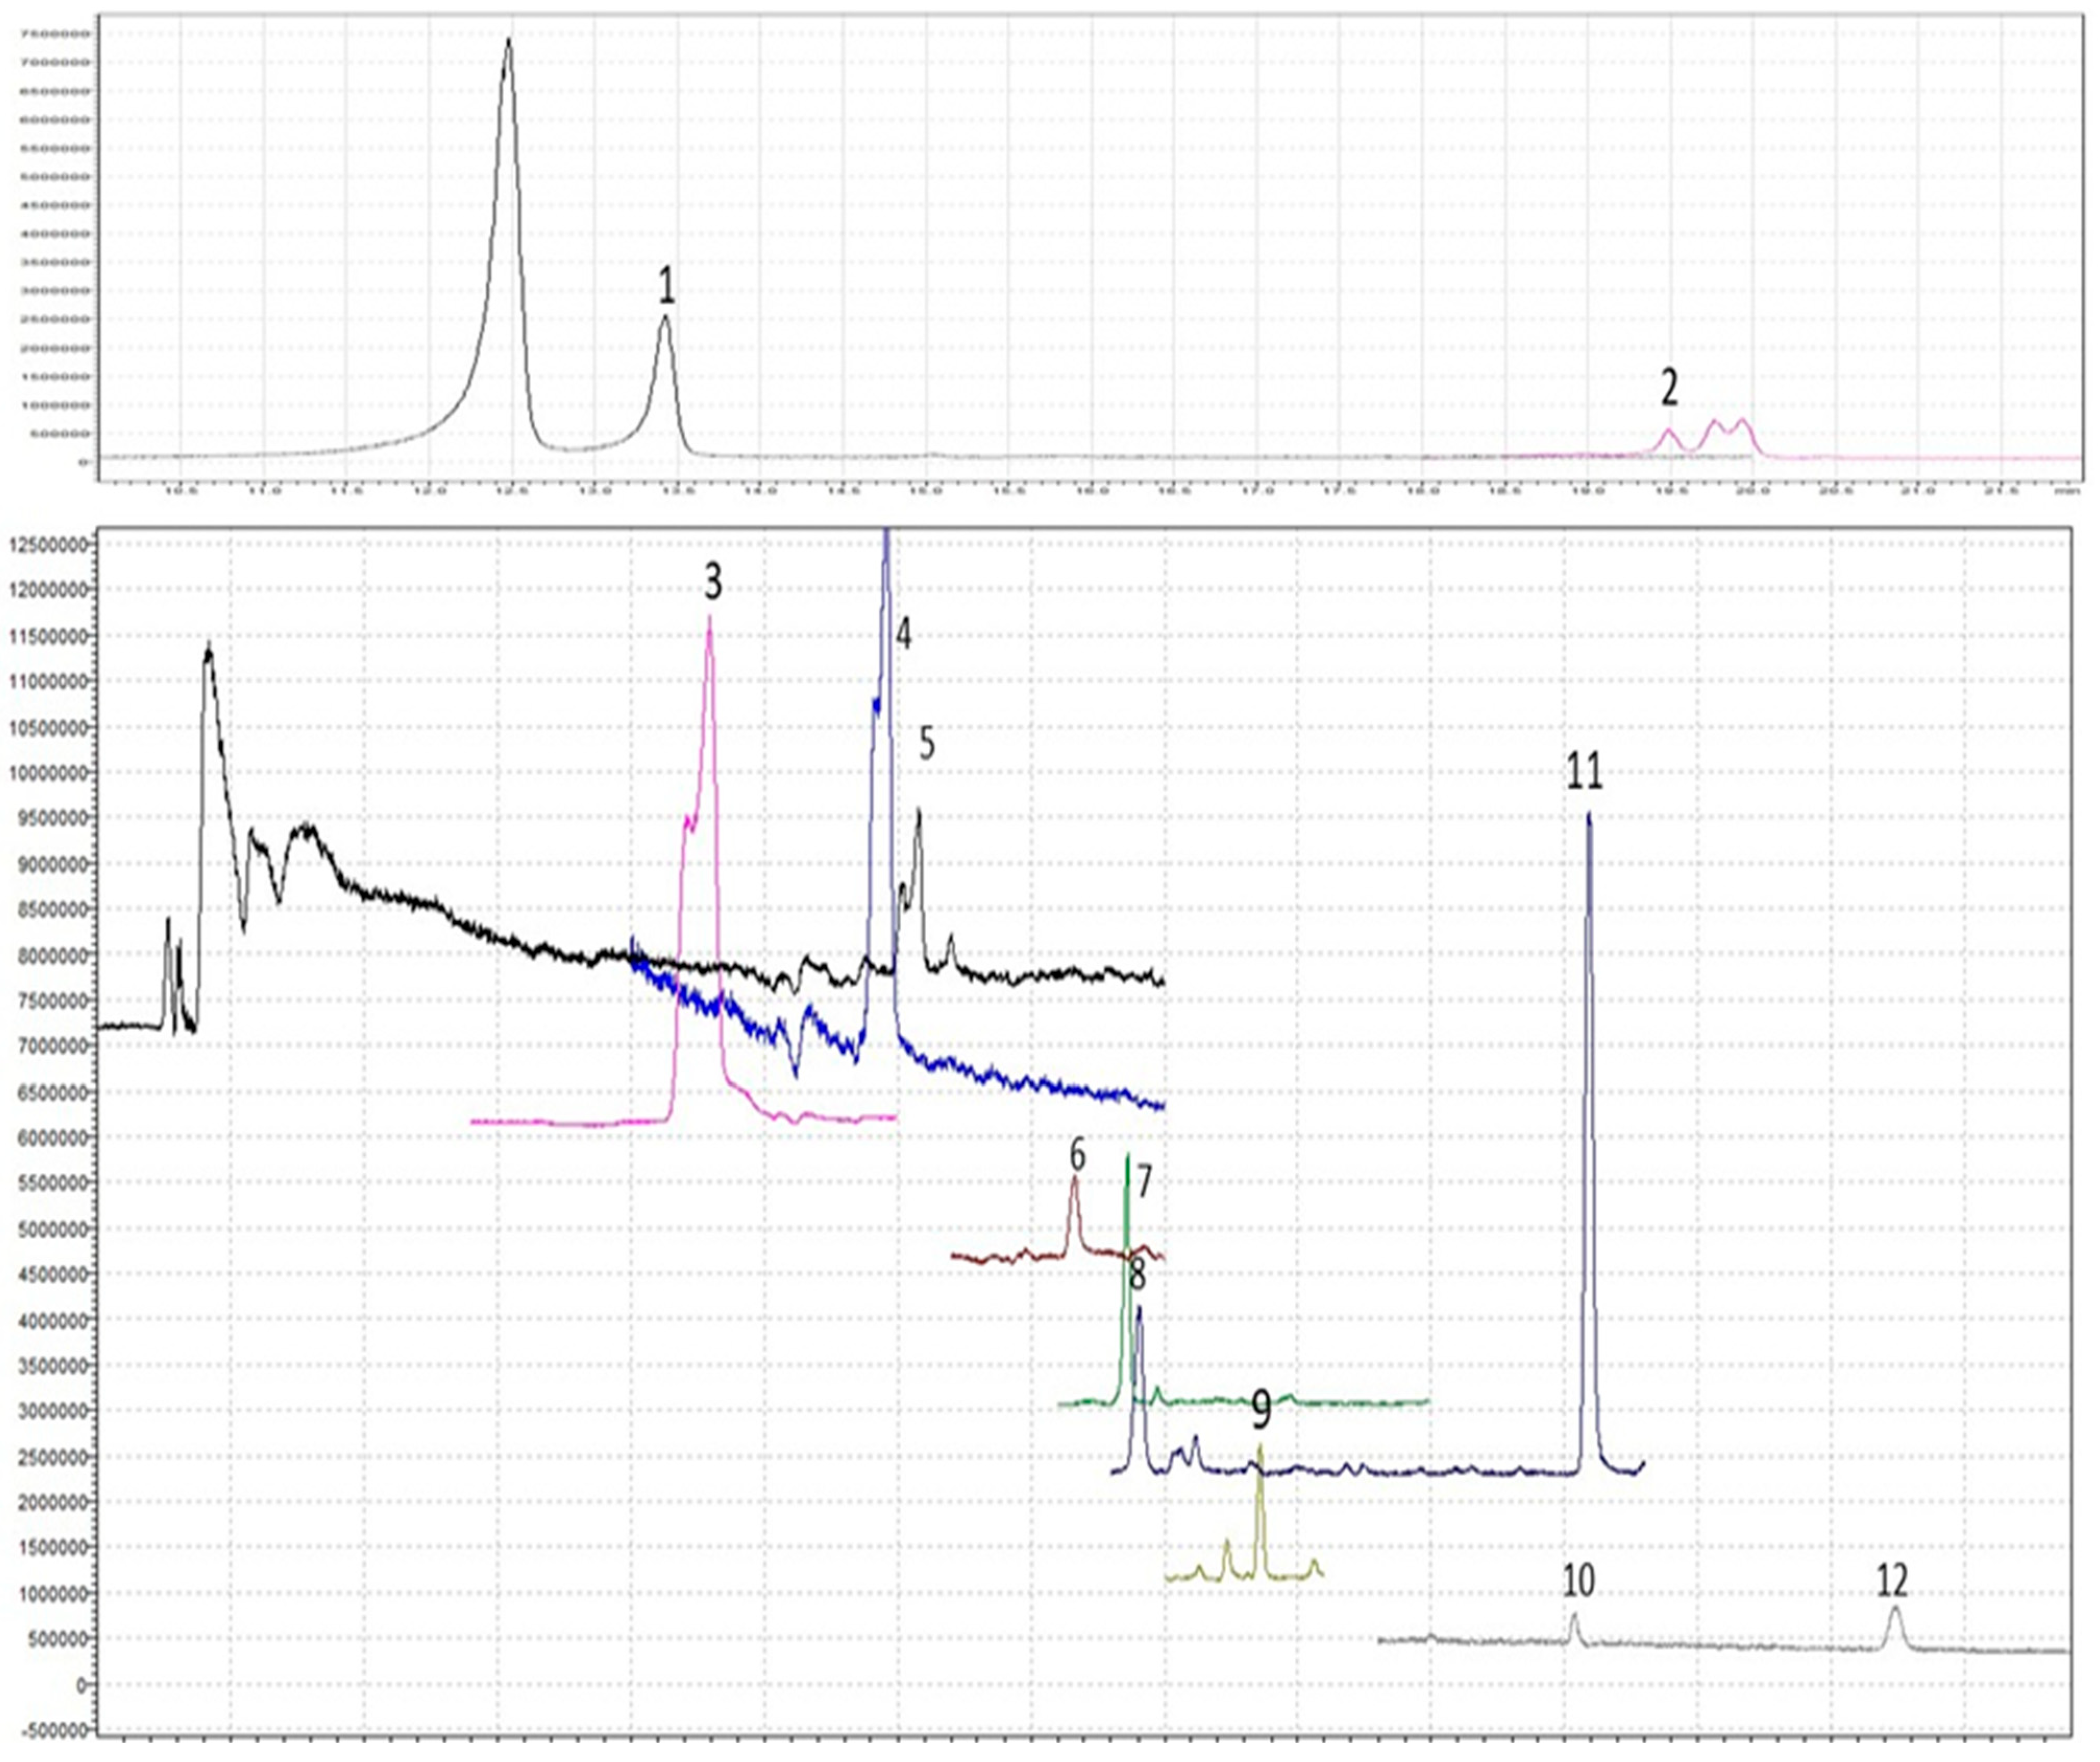Click peak label 3 above magenta peak
Image resolution: width=2100 pixels, height=1762 pixels.
click(x=712, y=582)
